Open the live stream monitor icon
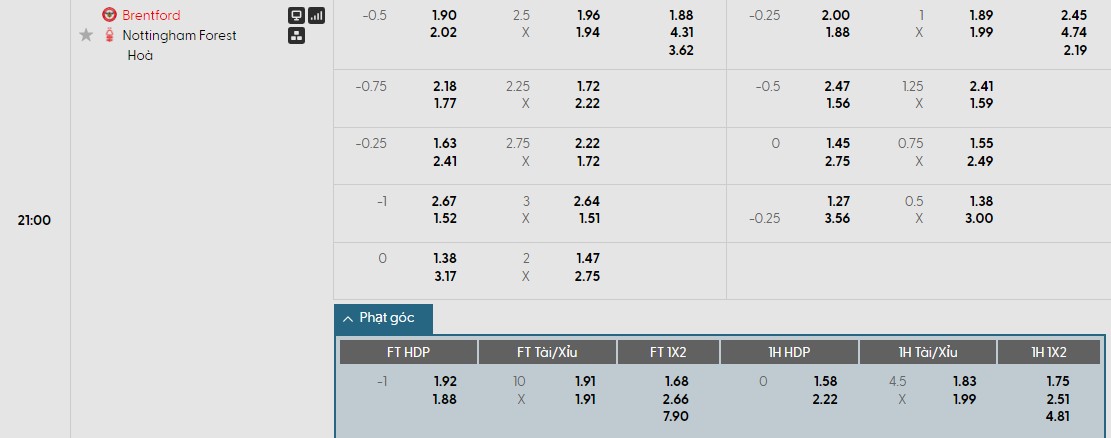Screen dimensions: 1111x438 pos(296,15)
